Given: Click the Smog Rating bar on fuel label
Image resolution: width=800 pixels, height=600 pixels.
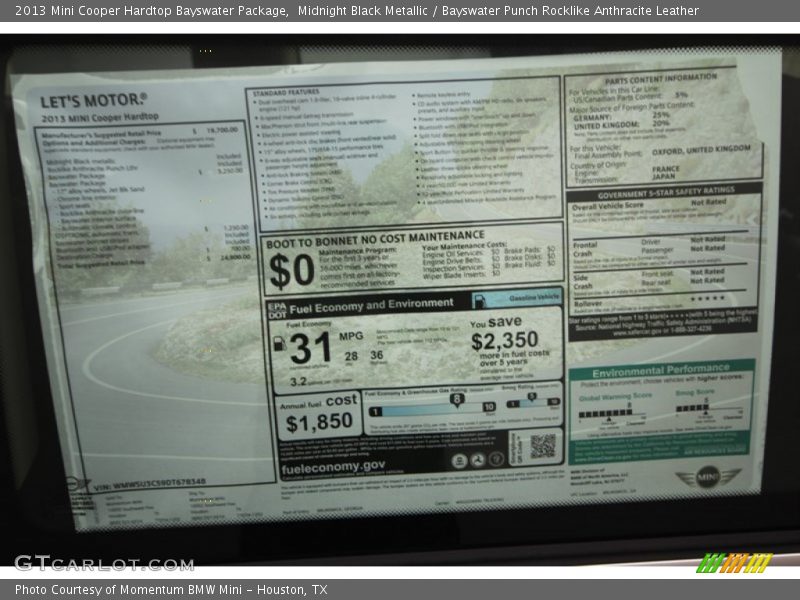Looking at the screenshot, I should tap(532, 404).
